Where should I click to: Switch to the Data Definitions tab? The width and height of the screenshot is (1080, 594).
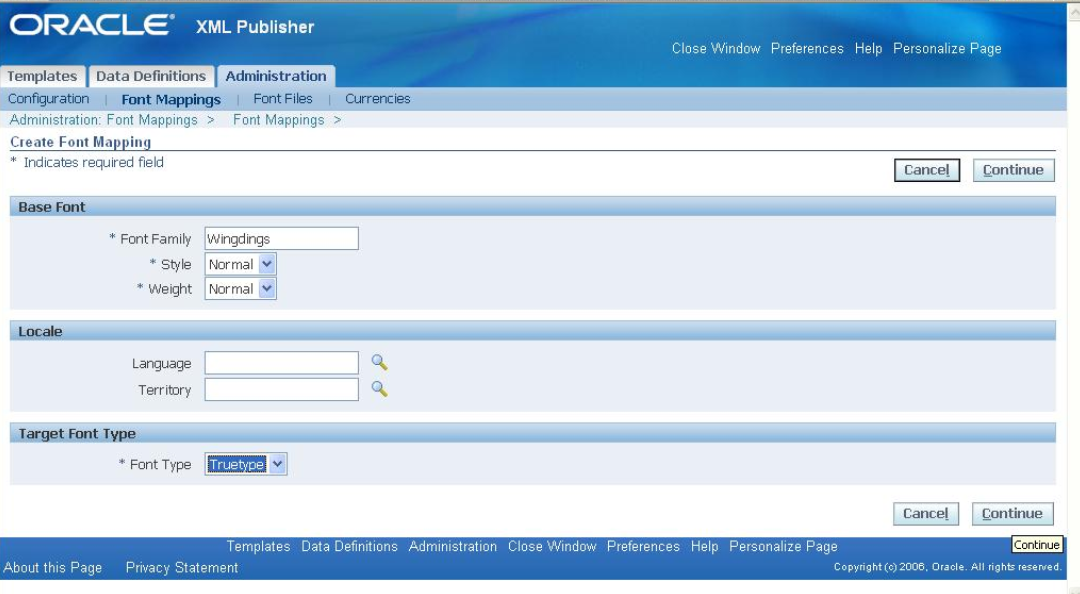151,76
